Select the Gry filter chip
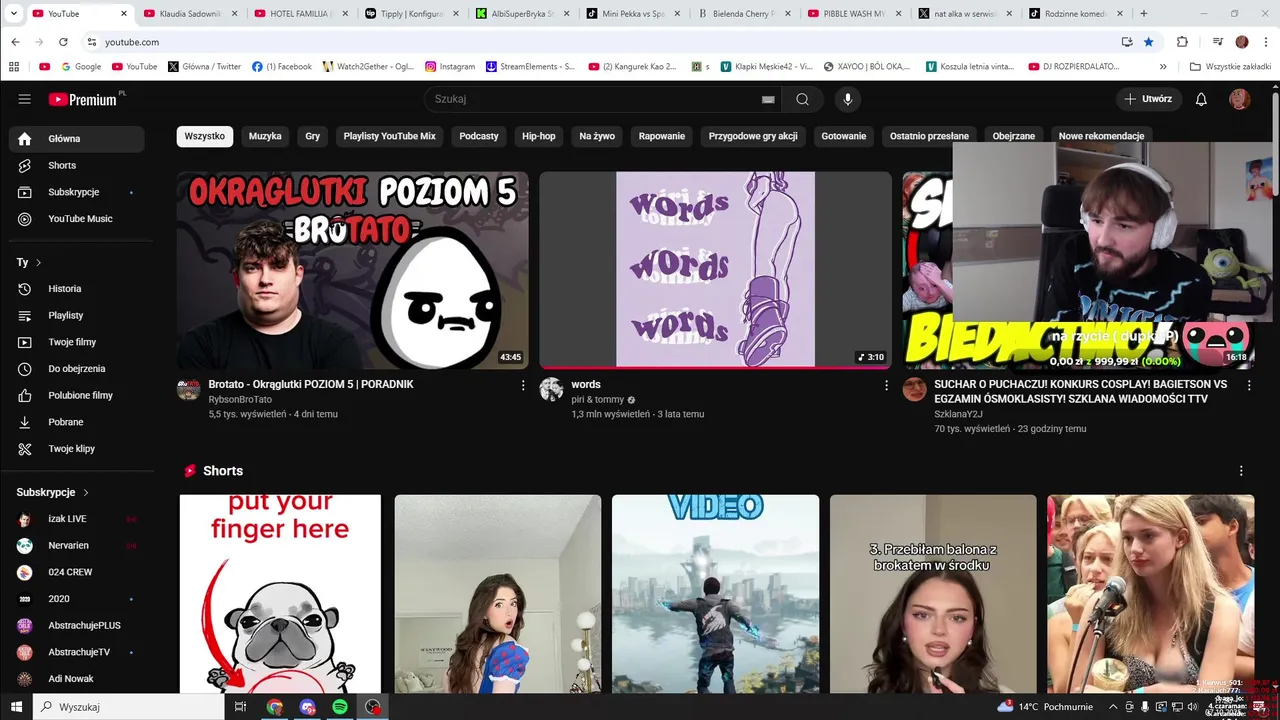The width and height of the screenshot is (1280, 720). coord(313,136)
